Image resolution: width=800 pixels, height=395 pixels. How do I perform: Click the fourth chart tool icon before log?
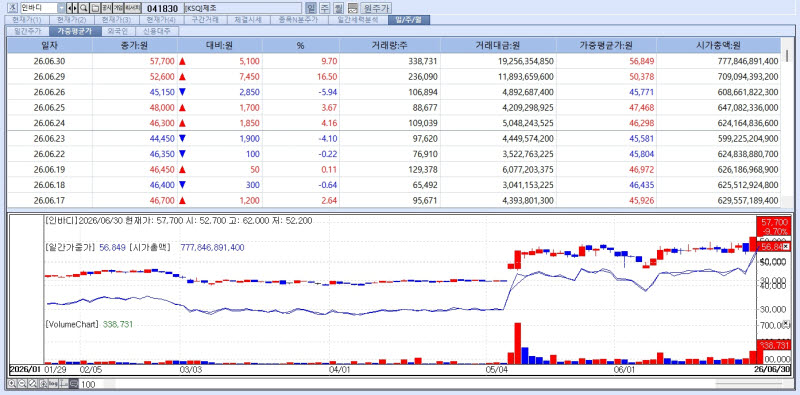tap(42, 384)
